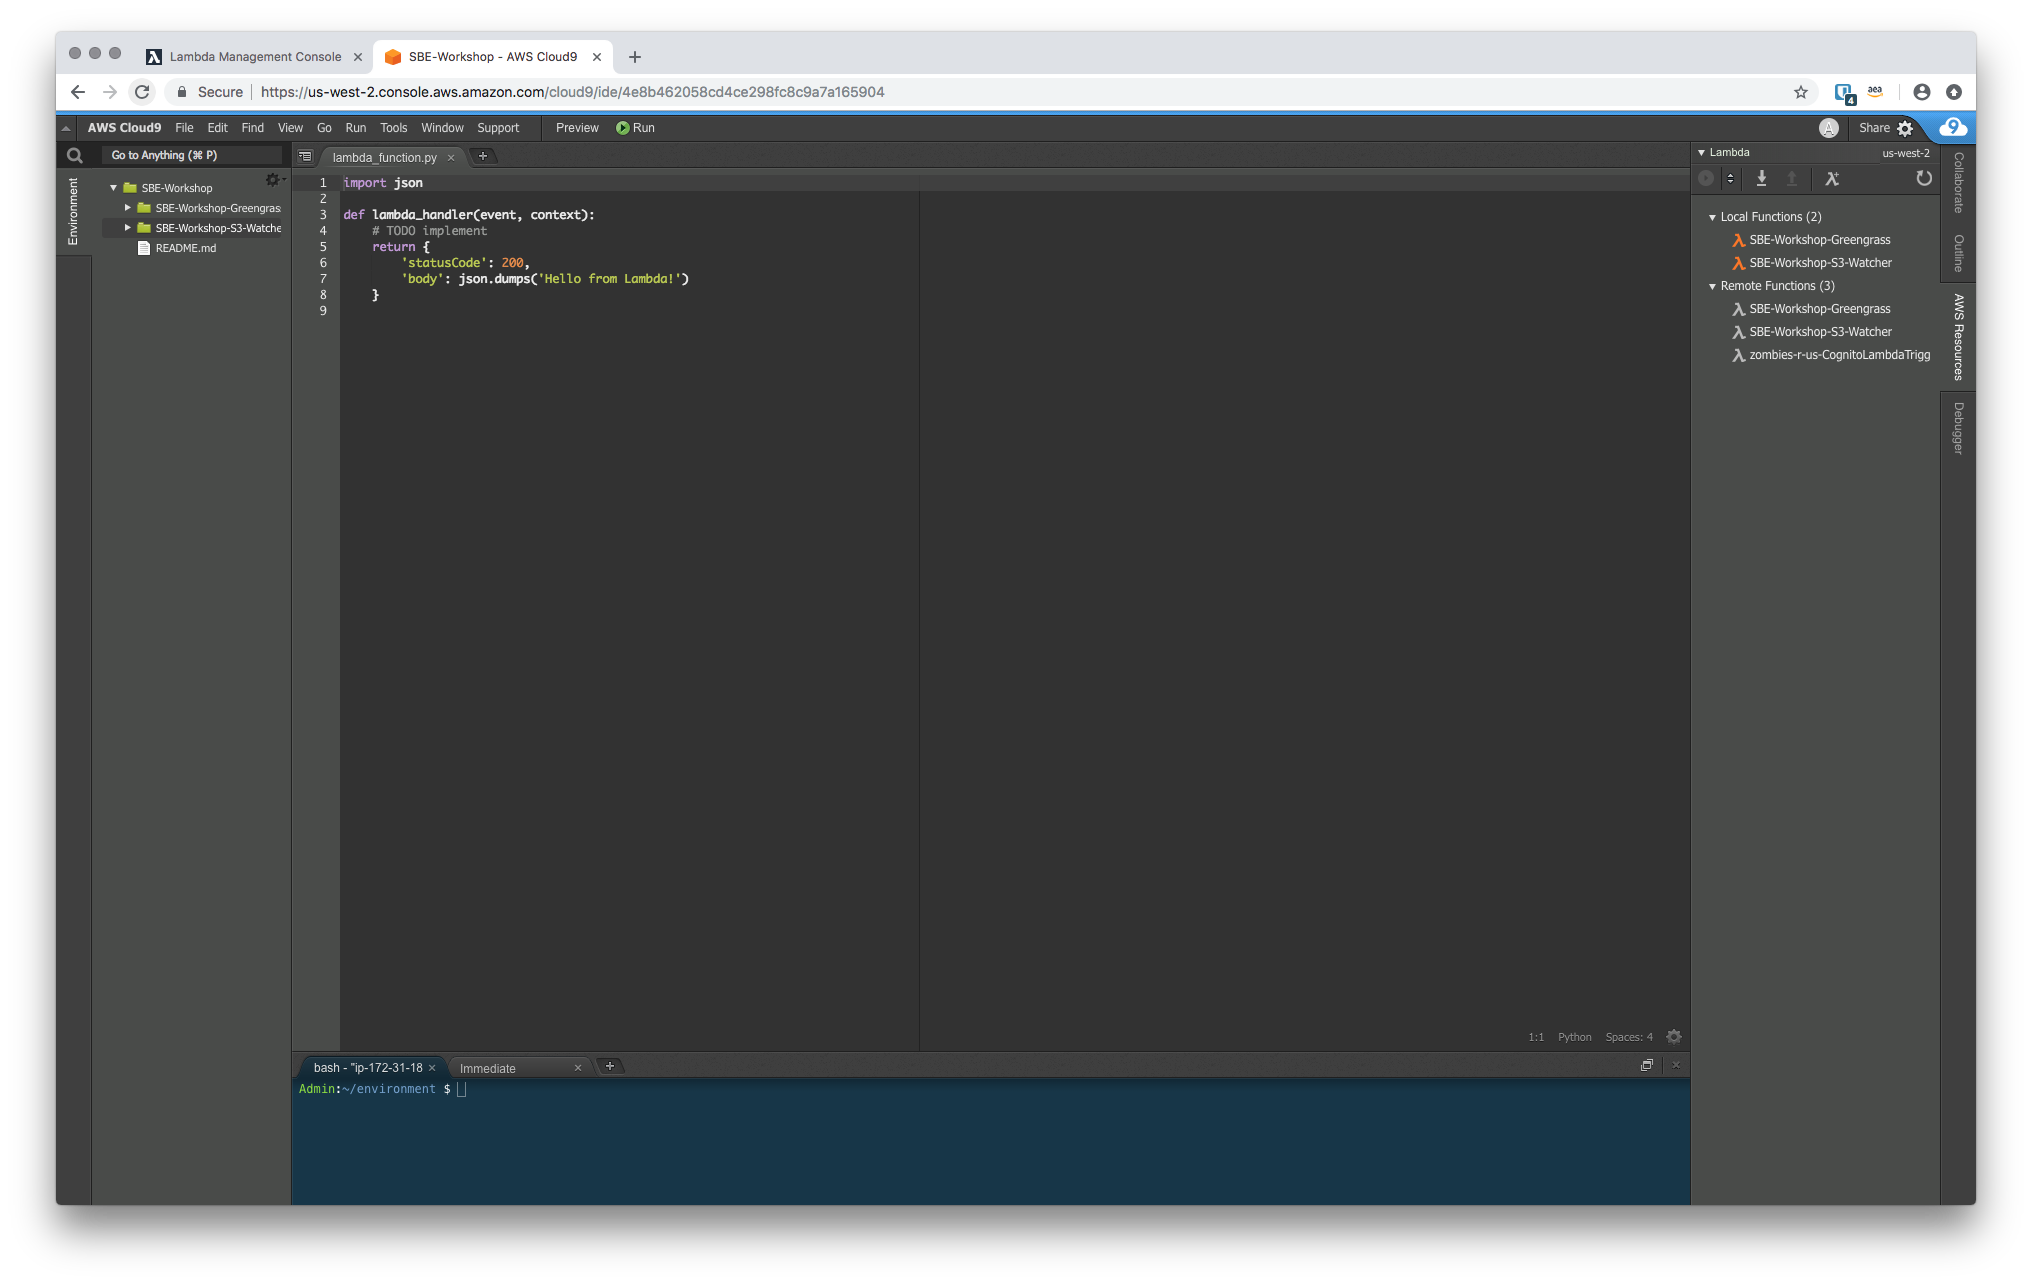Collapse the Cloud9 menu bar arrow
This screenshot has width=2032, height=1285.
tap(66, 128)
